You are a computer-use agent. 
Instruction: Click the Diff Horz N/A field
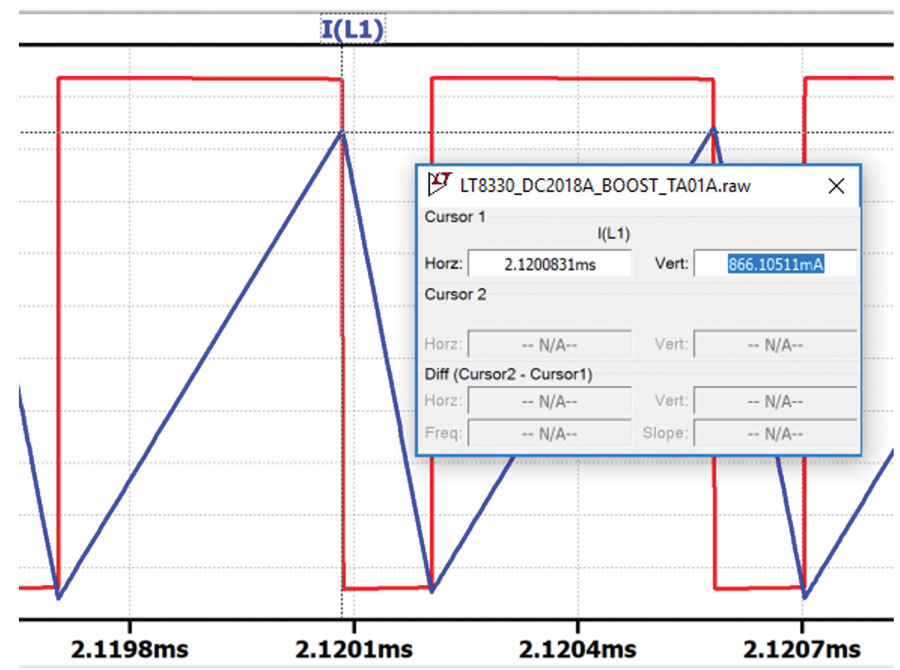(x=549, y=401)
